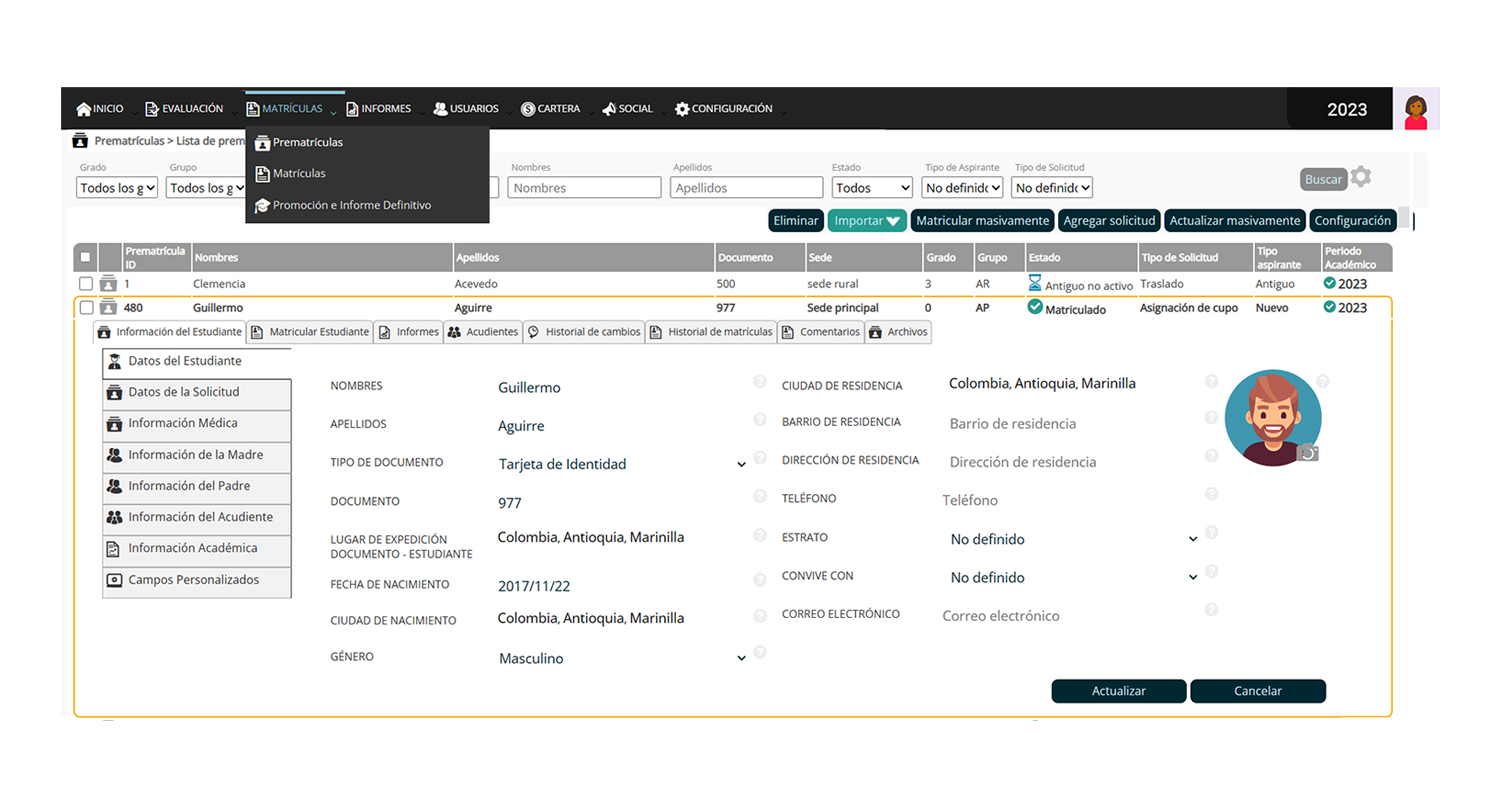Expand the Estado filter dropdown
1500x800 pixels.
(872, 188)
